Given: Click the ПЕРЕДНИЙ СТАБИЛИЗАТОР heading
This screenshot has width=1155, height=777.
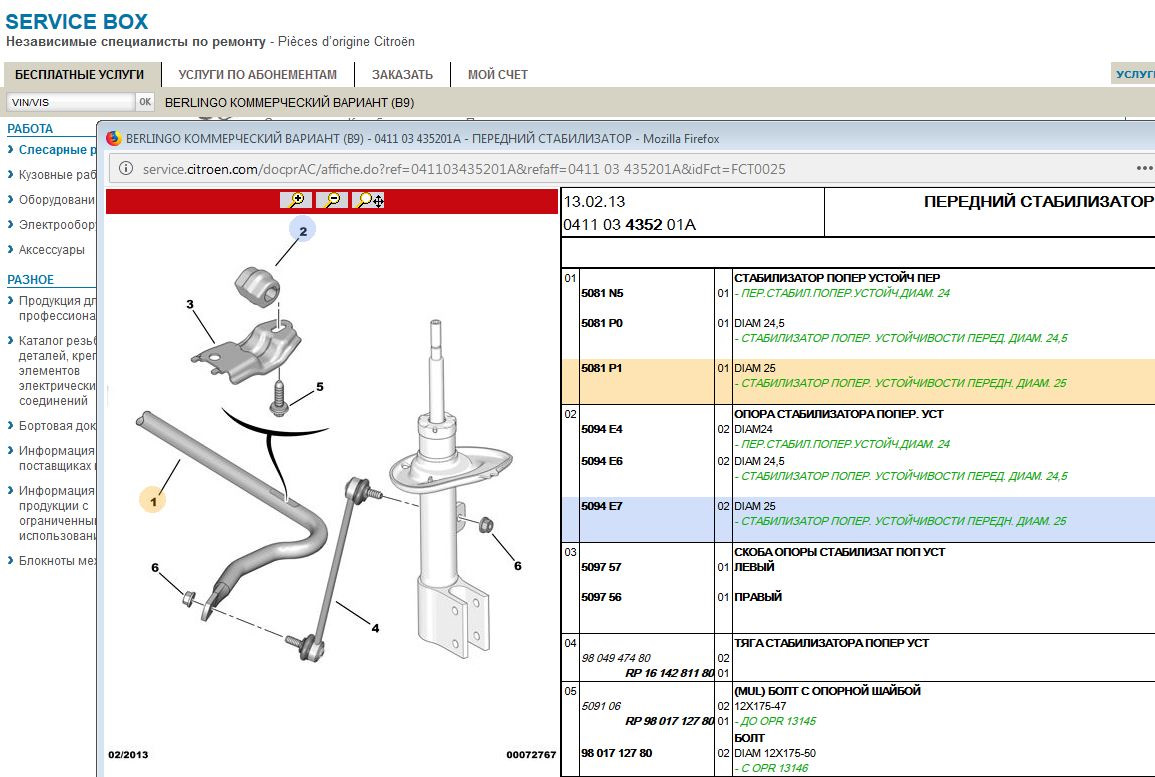Looking at the screenshot, I should coord(1039,201).
